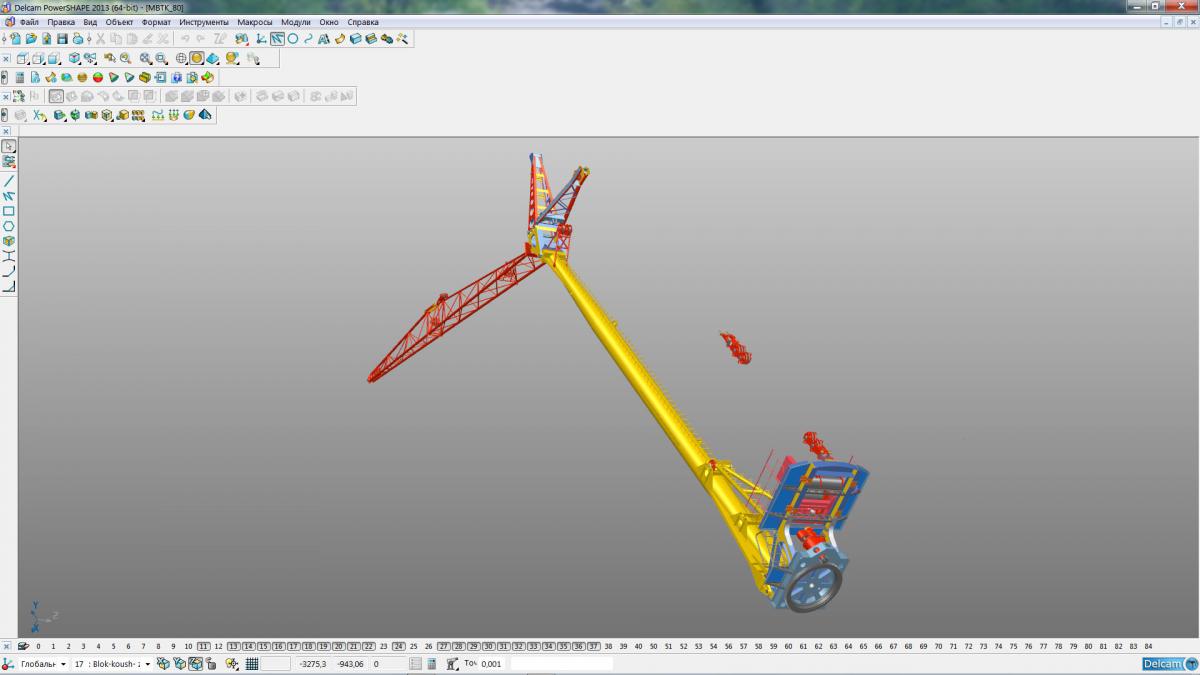This screenshot has width=1200, height=675.
Task: Click the Z coordinate field 0
Action: (388, 663)
